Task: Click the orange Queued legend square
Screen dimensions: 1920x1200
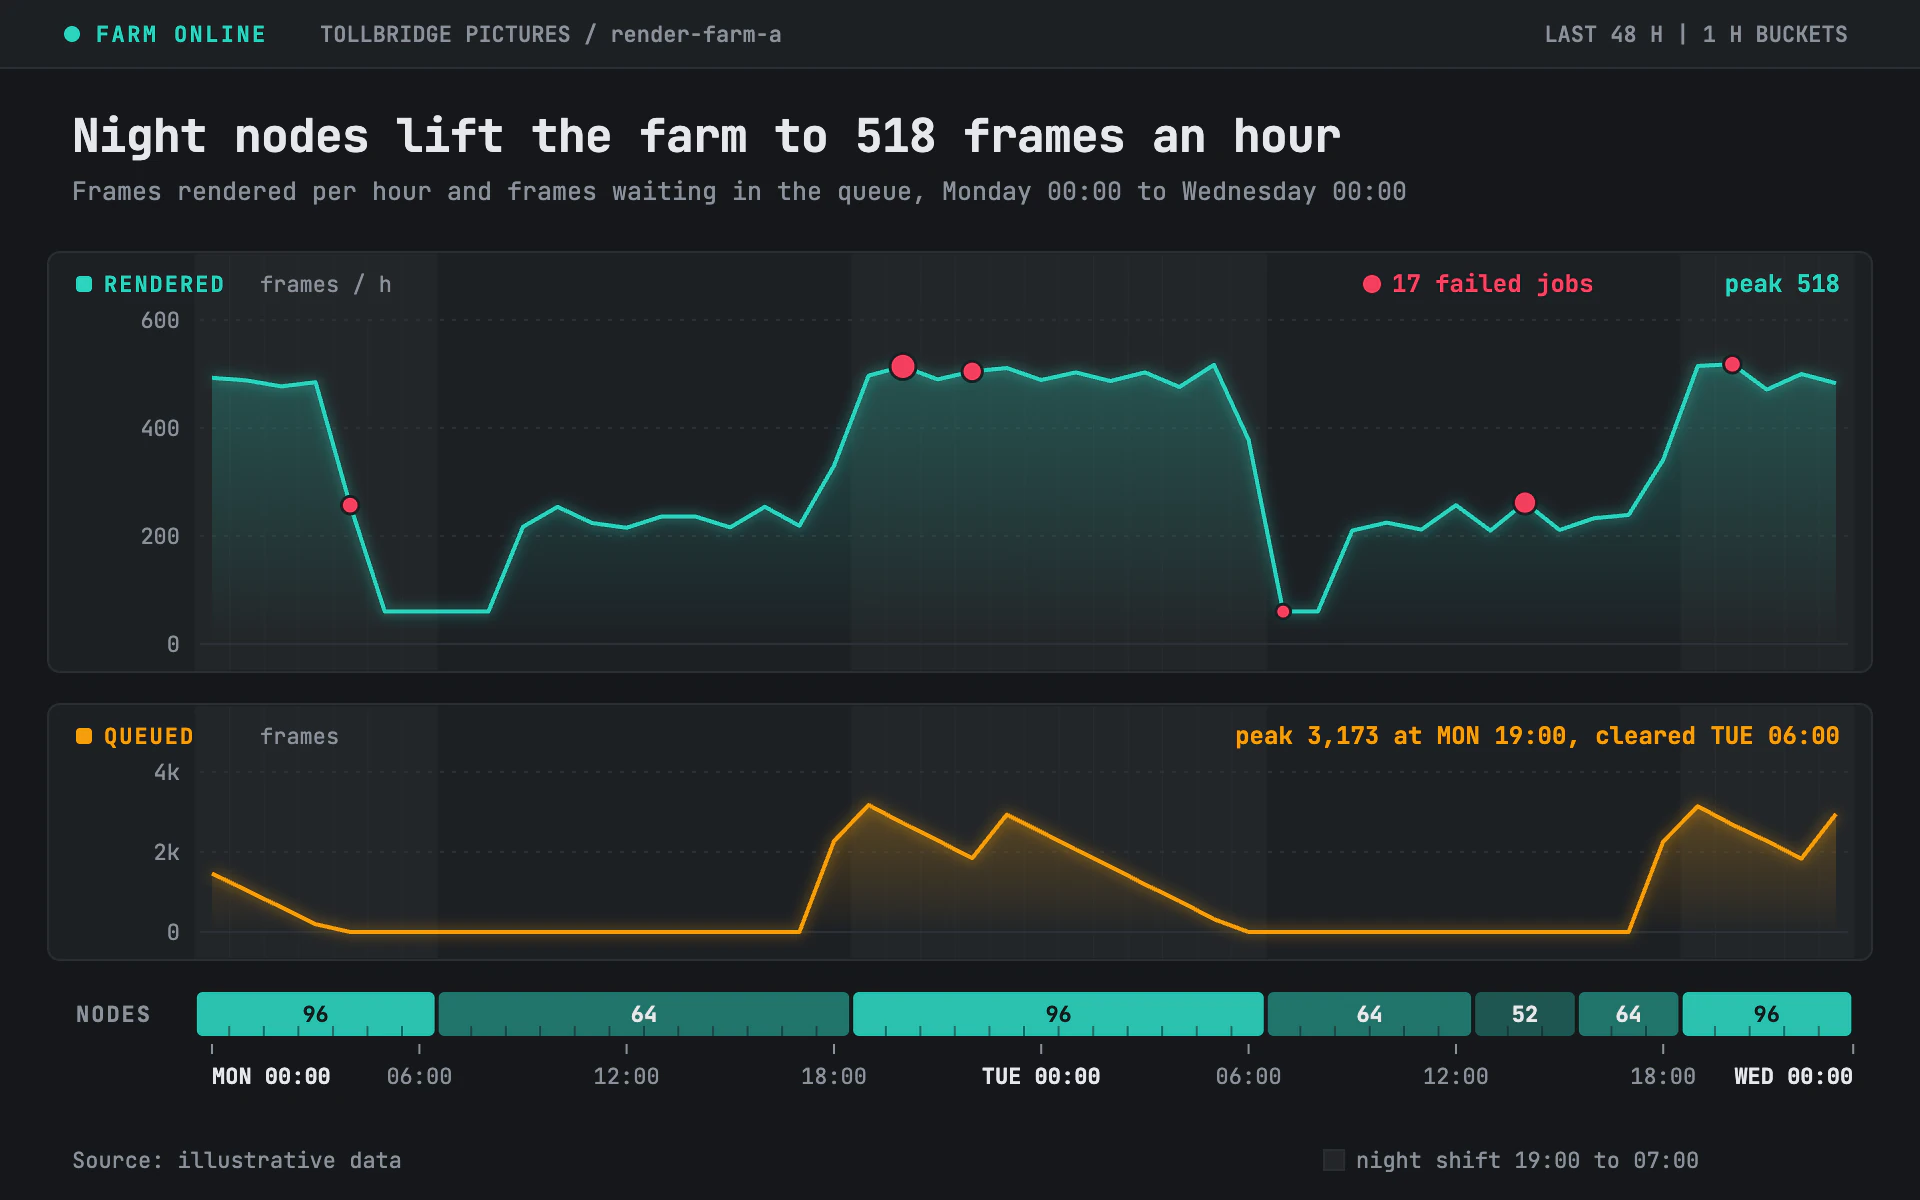Action: (84, 736)
